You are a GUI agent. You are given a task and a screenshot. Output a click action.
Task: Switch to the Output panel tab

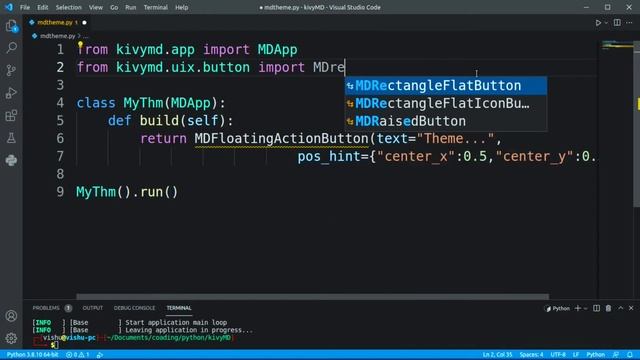coord(93,308)
